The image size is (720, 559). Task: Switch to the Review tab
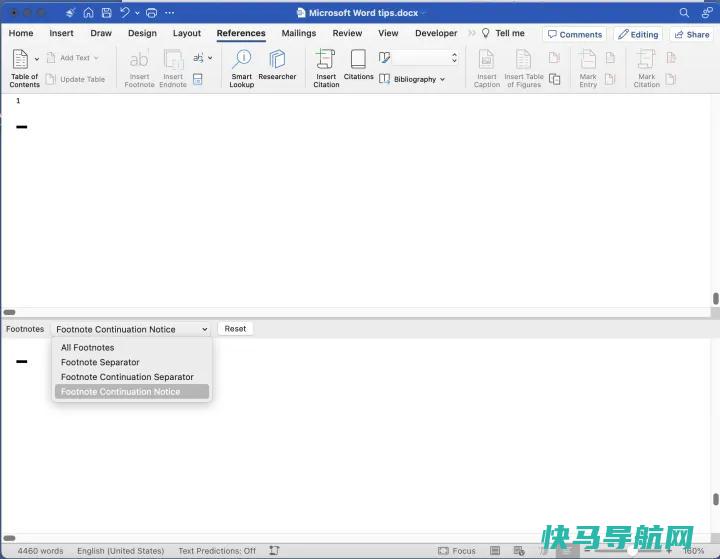[347, 33]
